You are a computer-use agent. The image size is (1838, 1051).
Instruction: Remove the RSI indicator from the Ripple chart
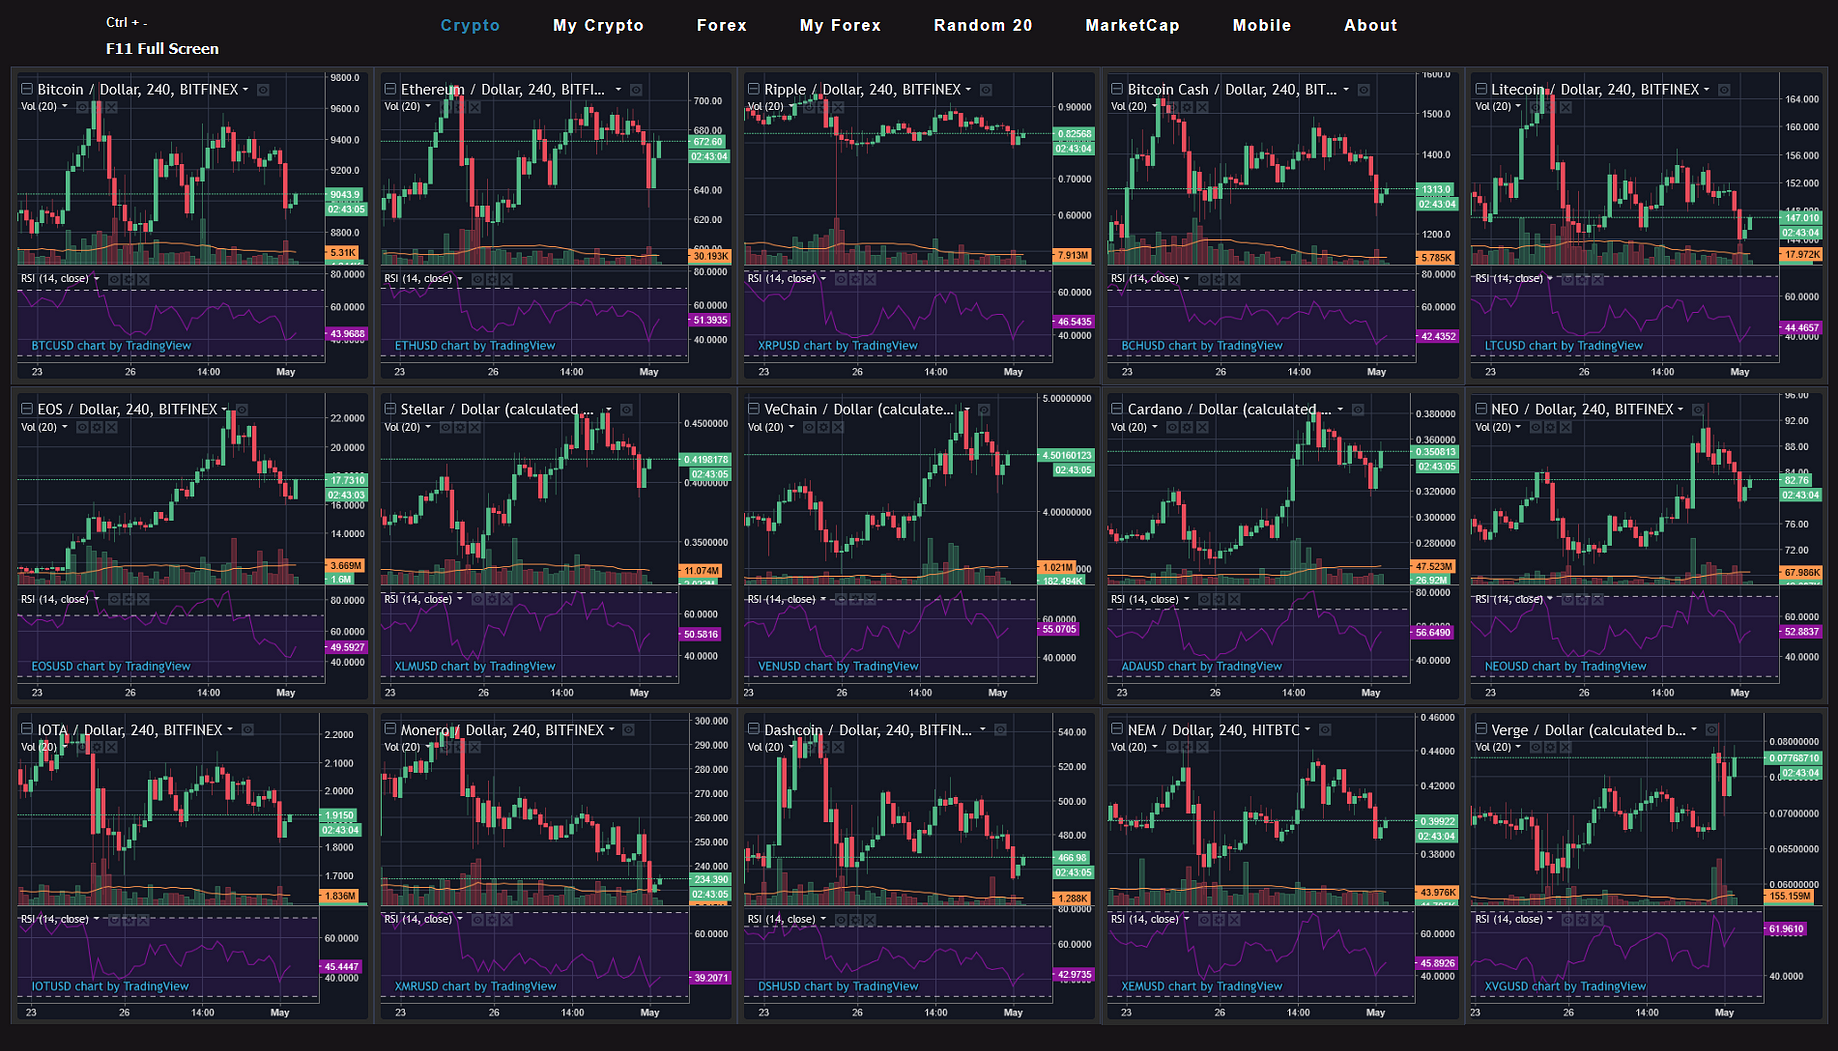coord(870,280)
